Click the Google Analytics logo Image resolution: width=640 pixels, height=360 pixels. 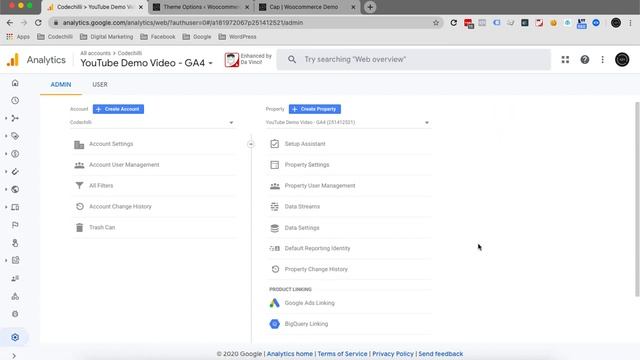13,60
